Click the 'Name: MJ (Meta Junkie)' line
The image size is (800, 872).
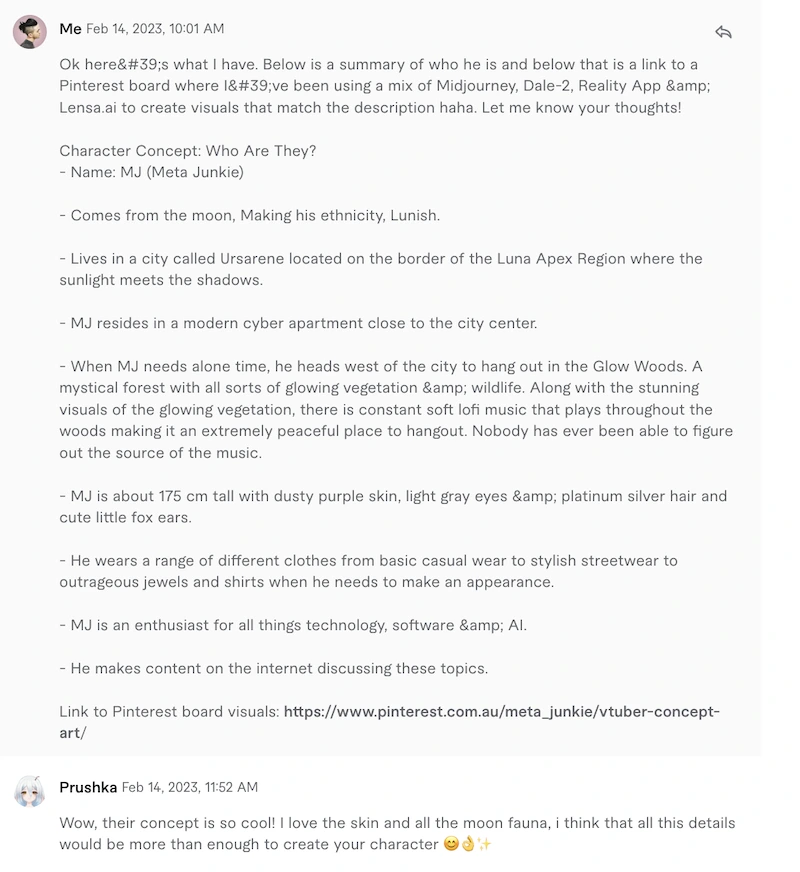(x=152, y=172)
